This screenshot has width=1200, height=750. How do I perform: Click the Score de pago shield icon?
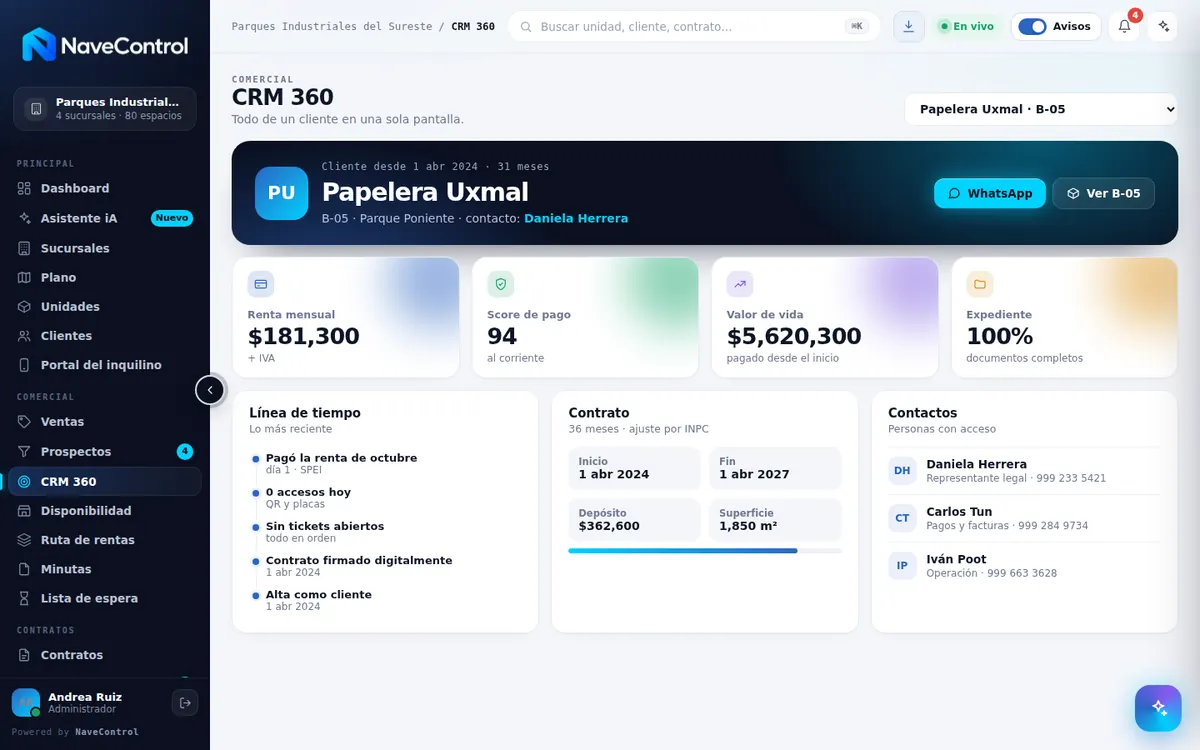[501, 284]
